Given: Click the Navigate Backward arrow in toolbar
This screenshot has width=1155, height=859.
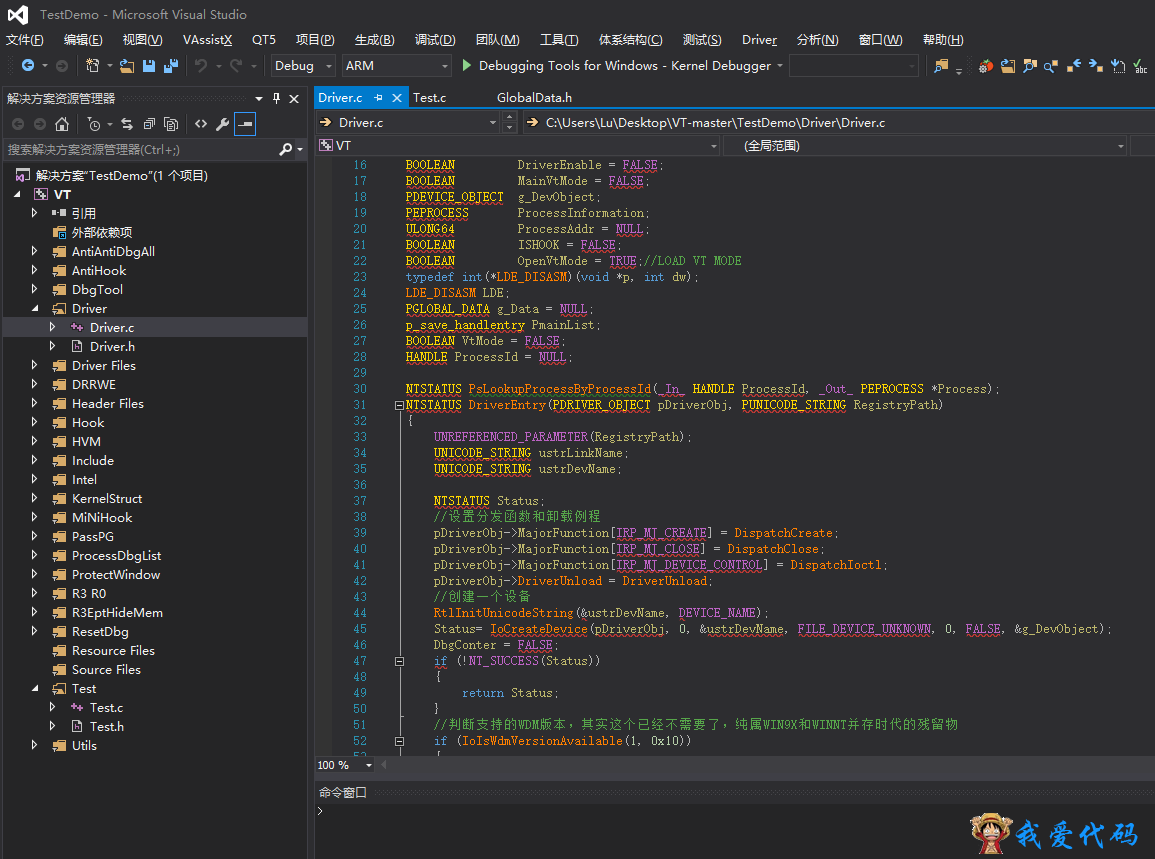Looking at the screenshot, I should tap(27, 66).
